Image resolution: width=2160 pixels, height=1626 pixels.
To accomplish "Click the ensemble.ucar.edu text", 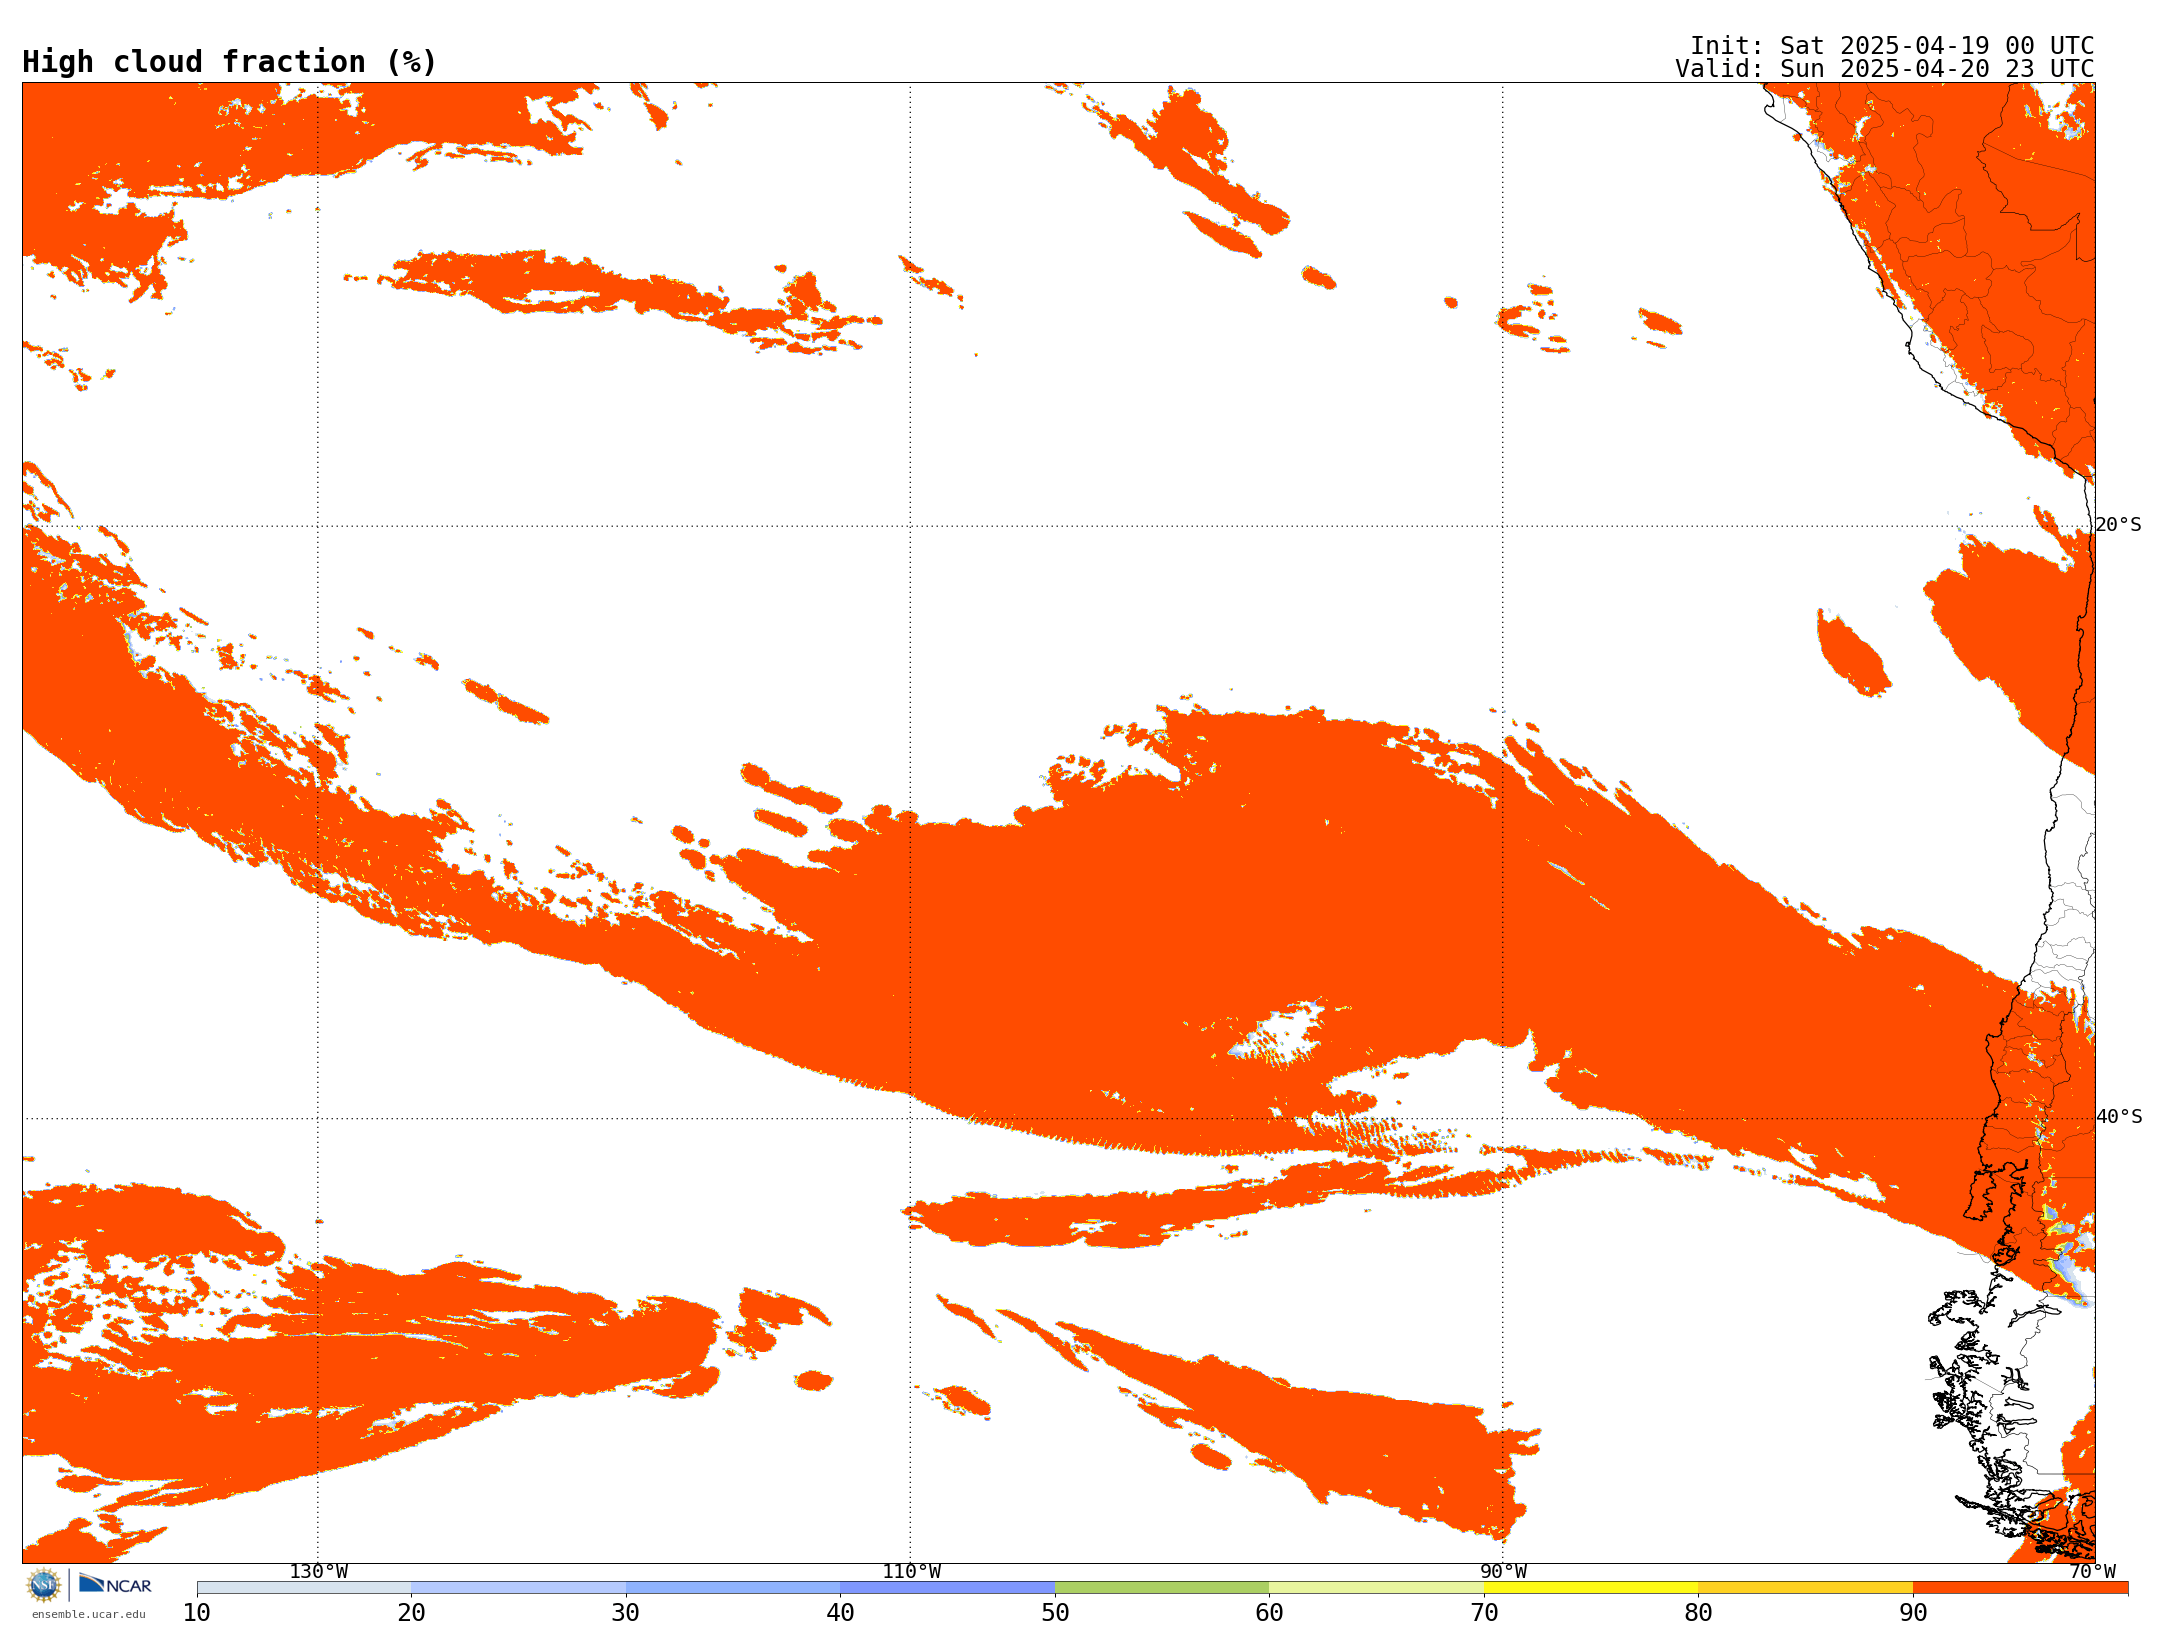I will tap(88, 1614).
